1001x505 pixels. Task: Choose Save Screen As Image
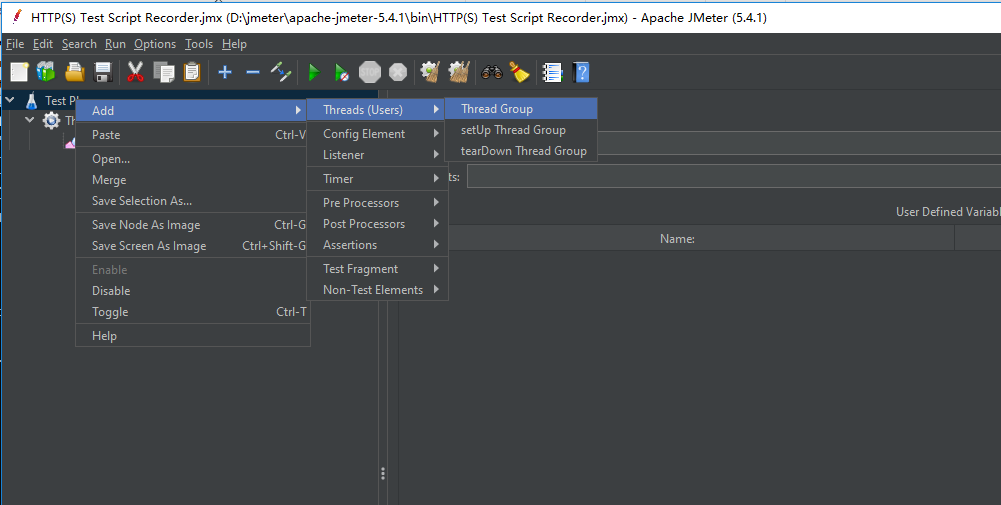[192, 246]
